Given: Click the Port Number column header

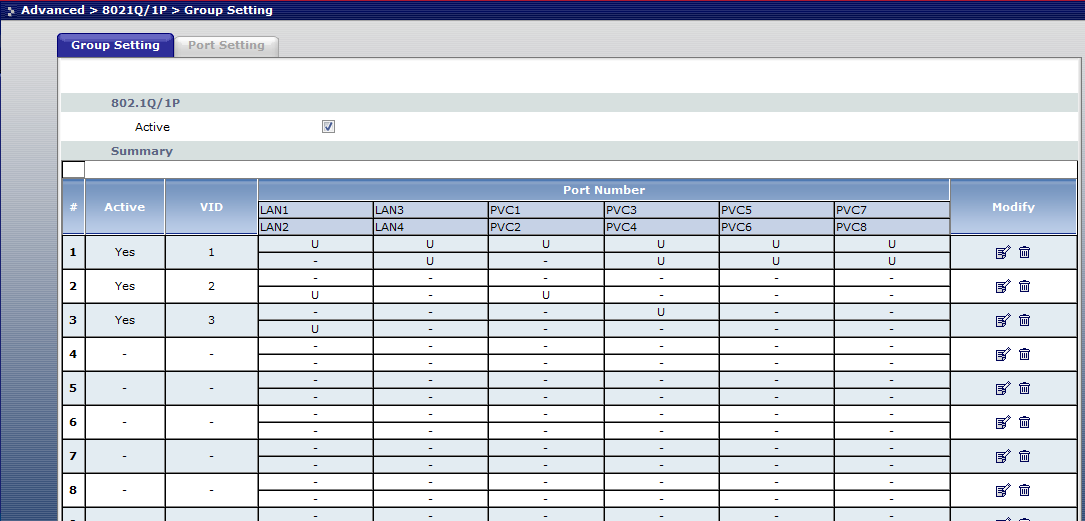Looking at the screenshot, I should tap(603, 190).
